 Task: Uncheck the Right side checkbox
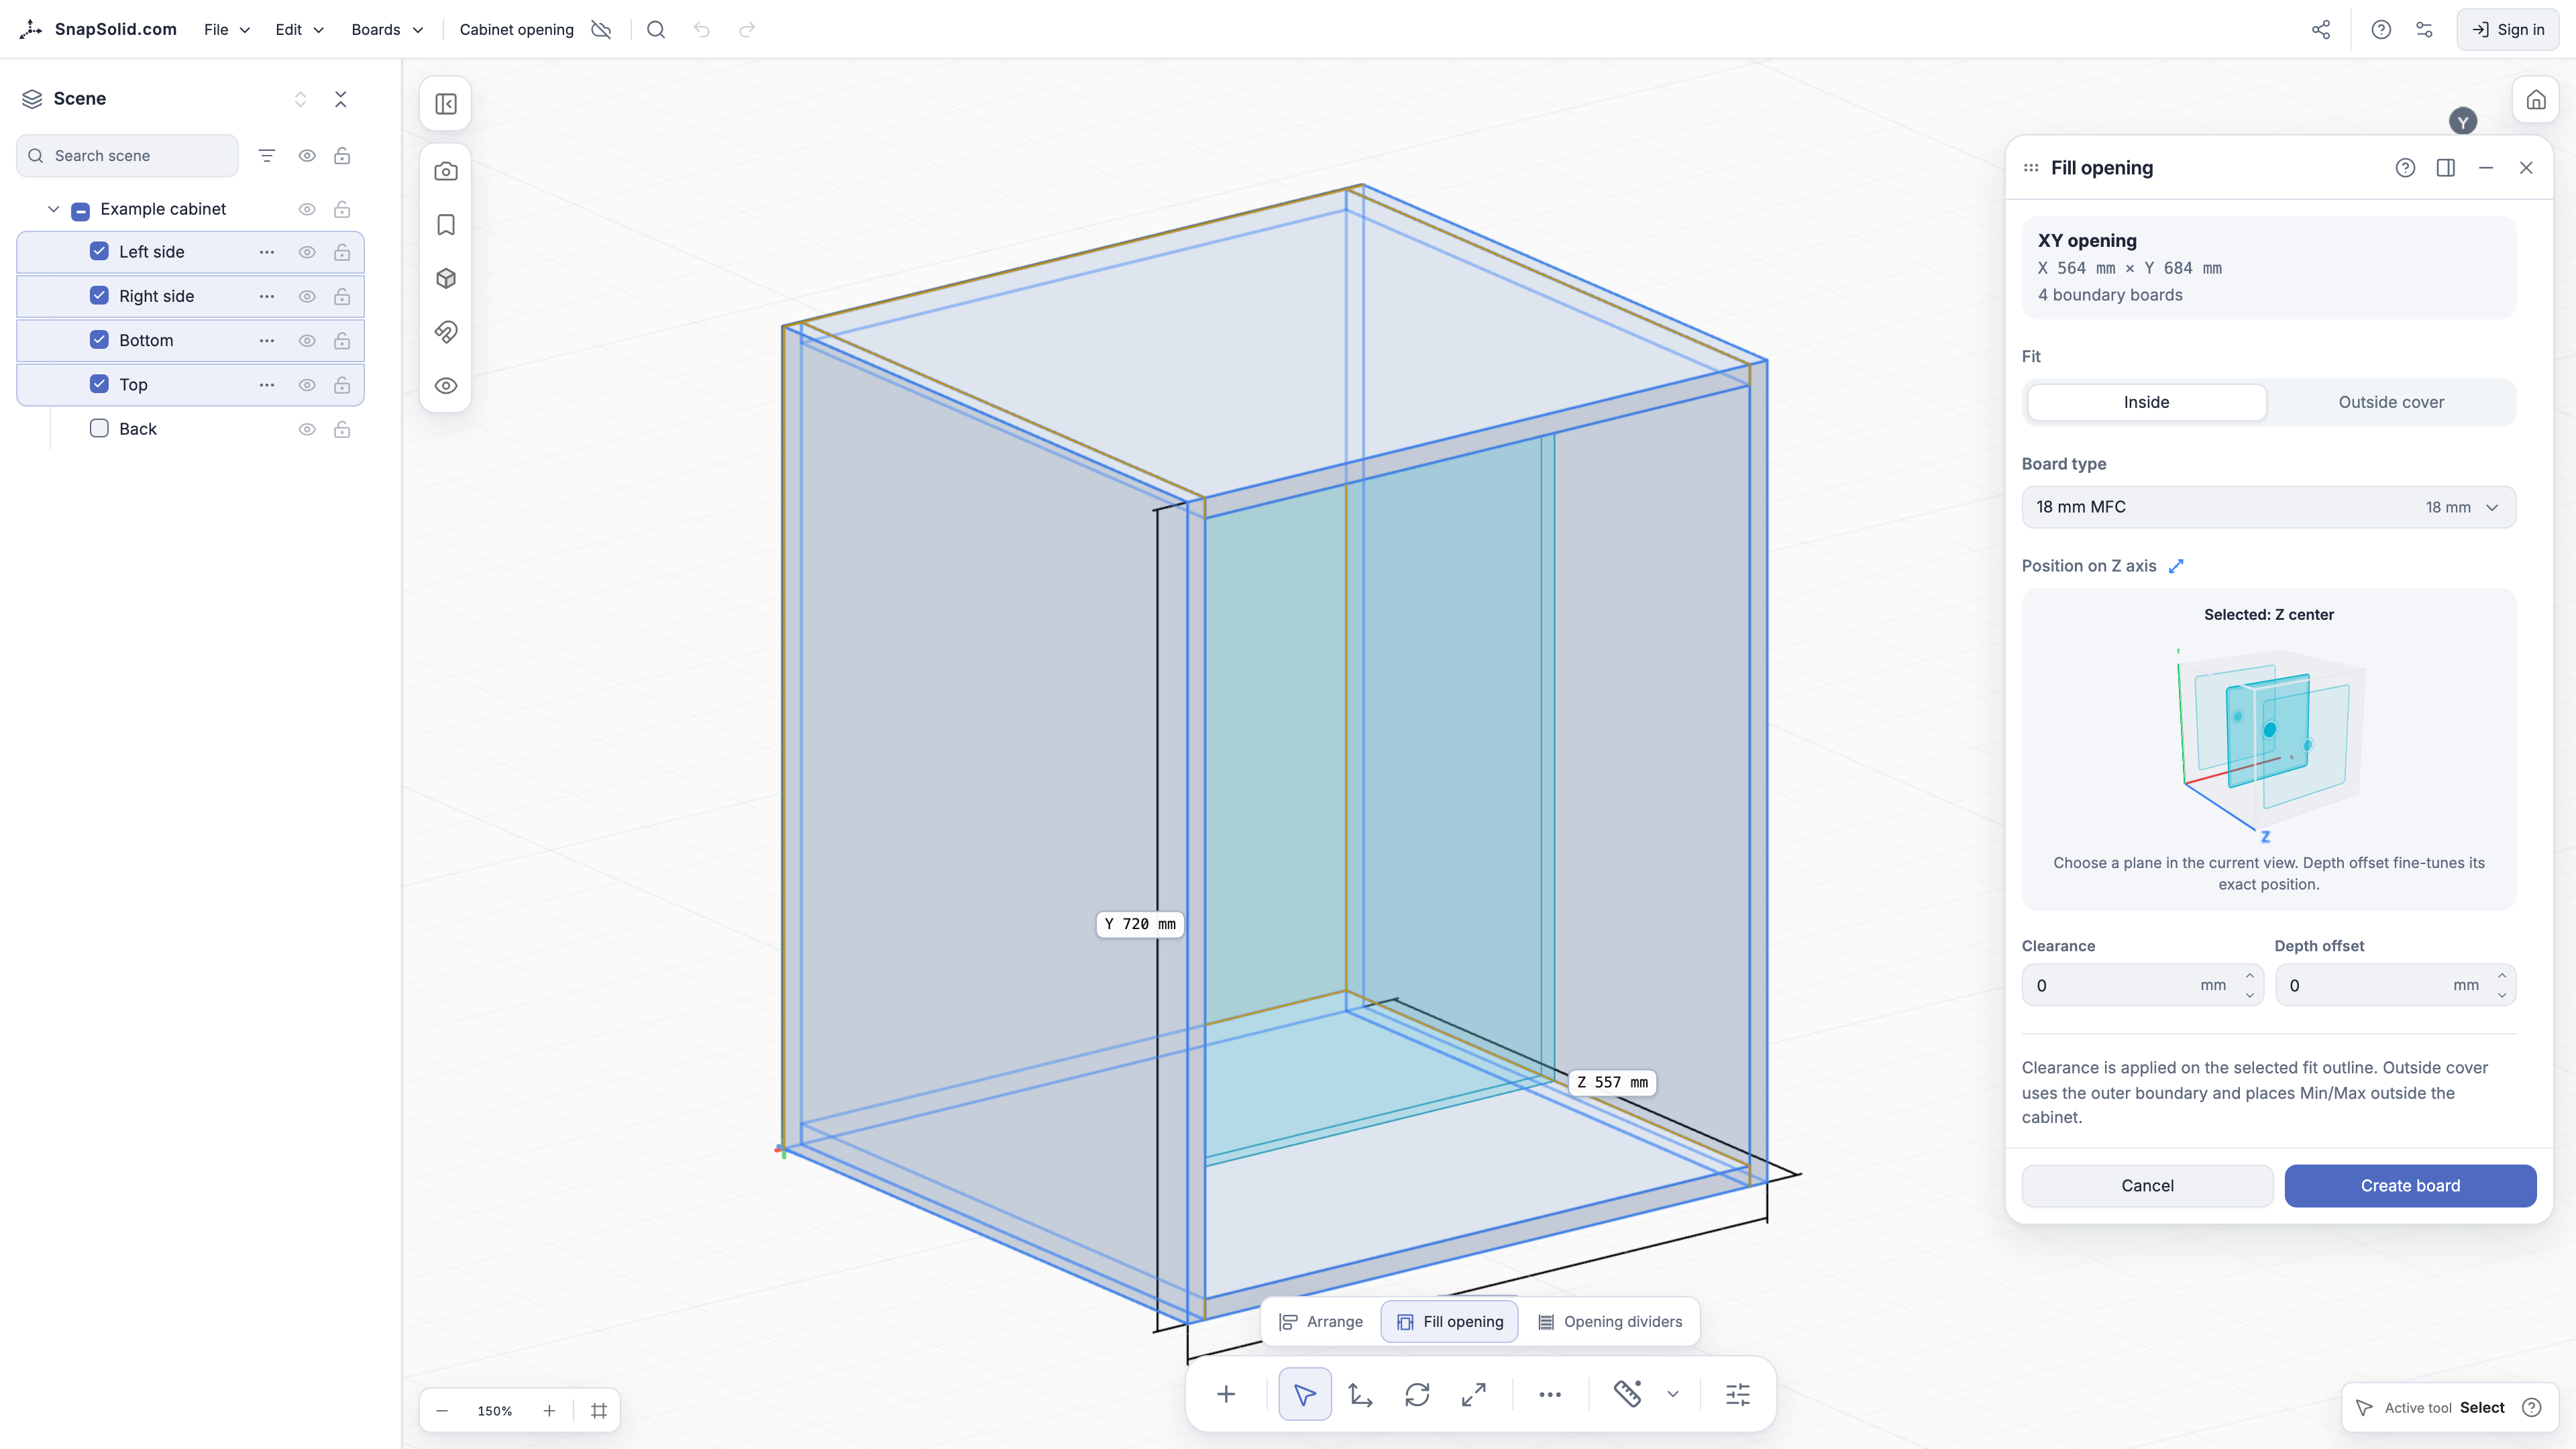[x=99, y=296]
